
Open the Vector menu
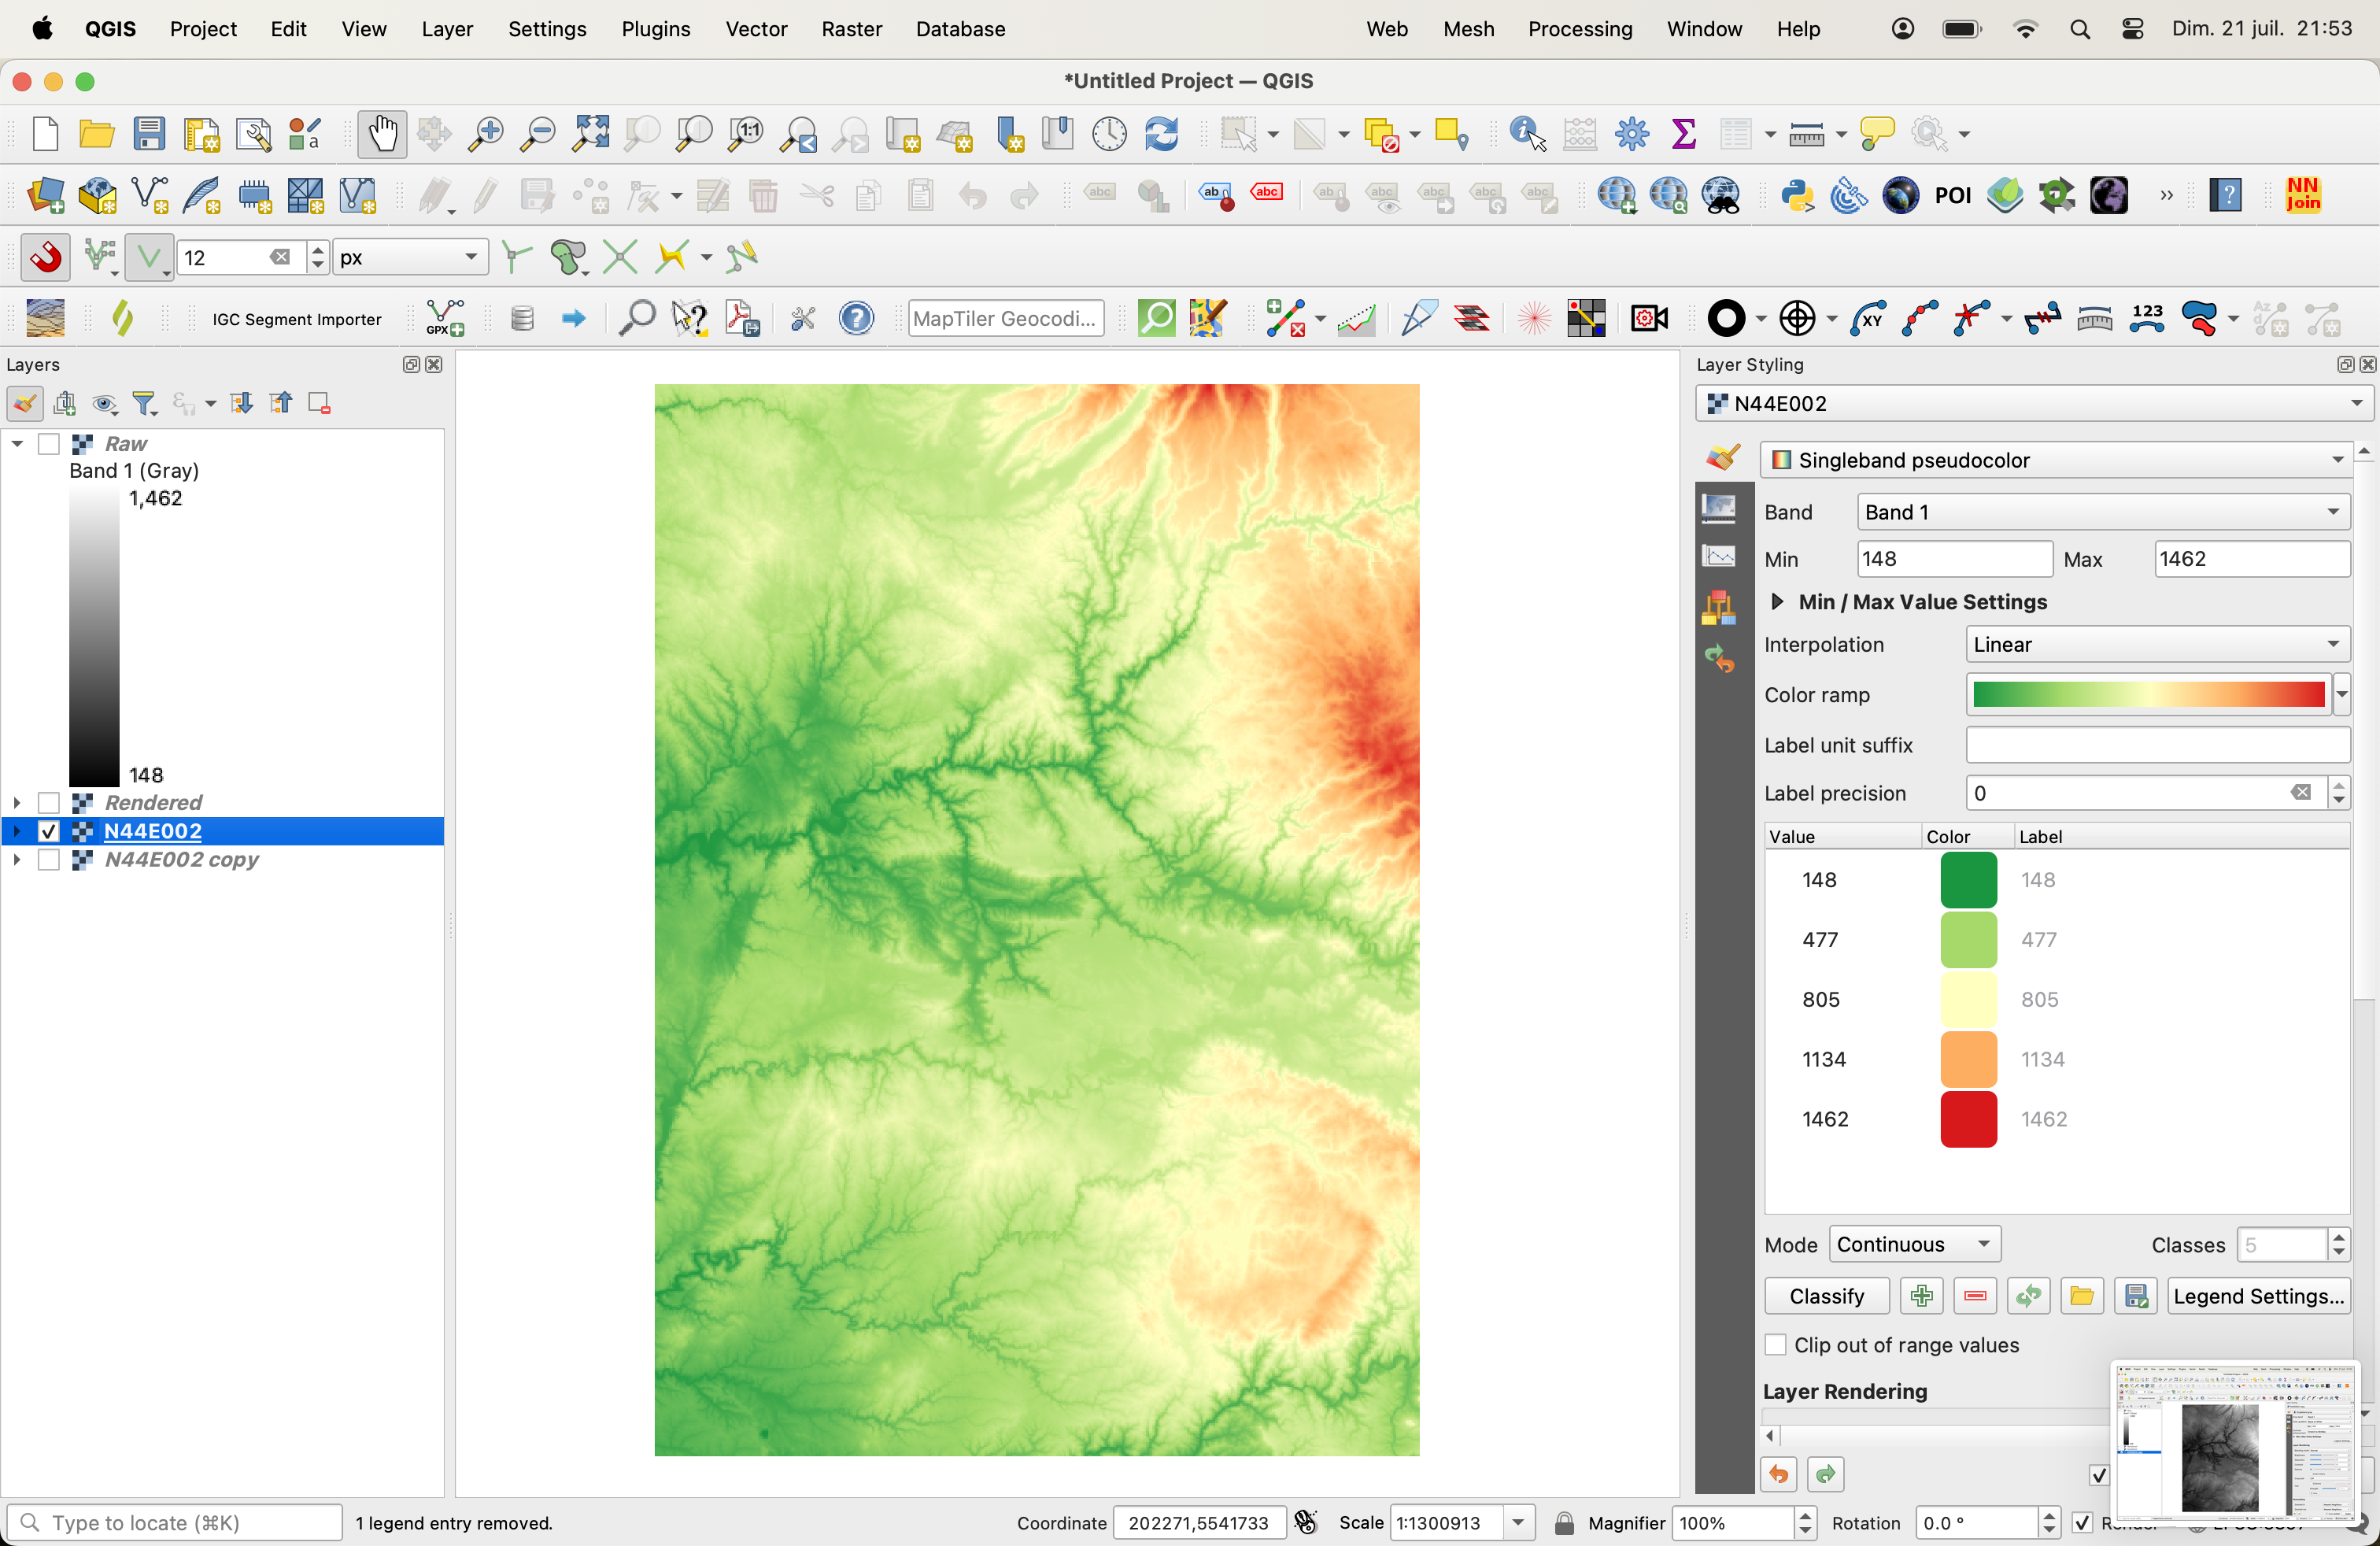point(757,29)
